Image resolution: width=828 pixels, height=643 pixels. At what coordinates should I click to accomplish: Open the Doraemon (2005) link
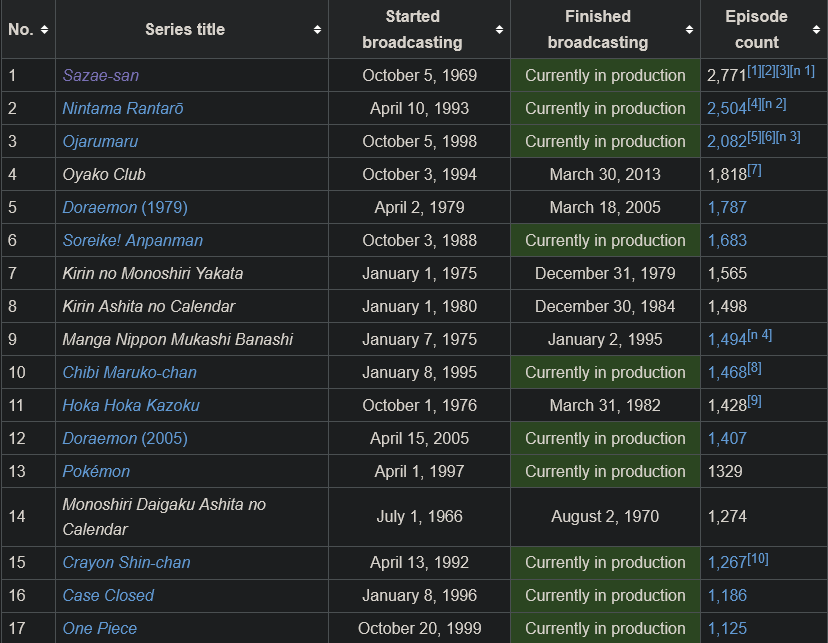pyautogui.click(x=125, y=438)
